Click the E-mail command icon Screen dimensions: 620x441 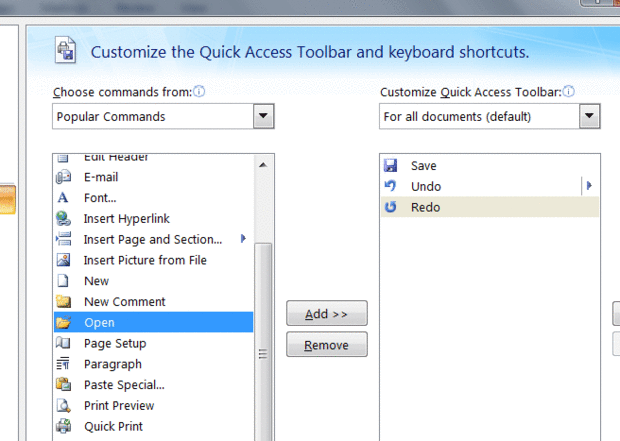coord(64,177)
